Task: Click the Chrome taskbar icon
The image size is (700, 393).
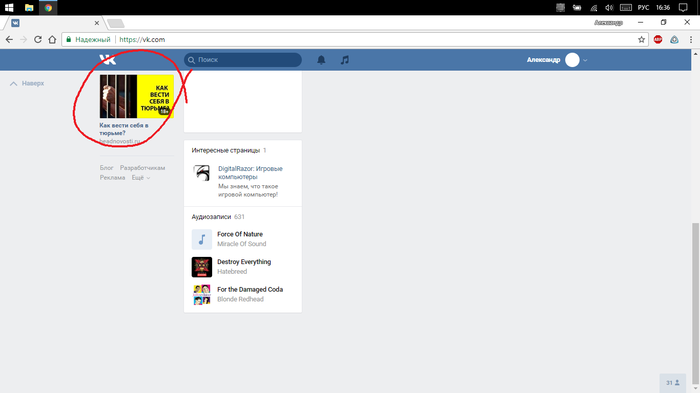Action: 48,8
